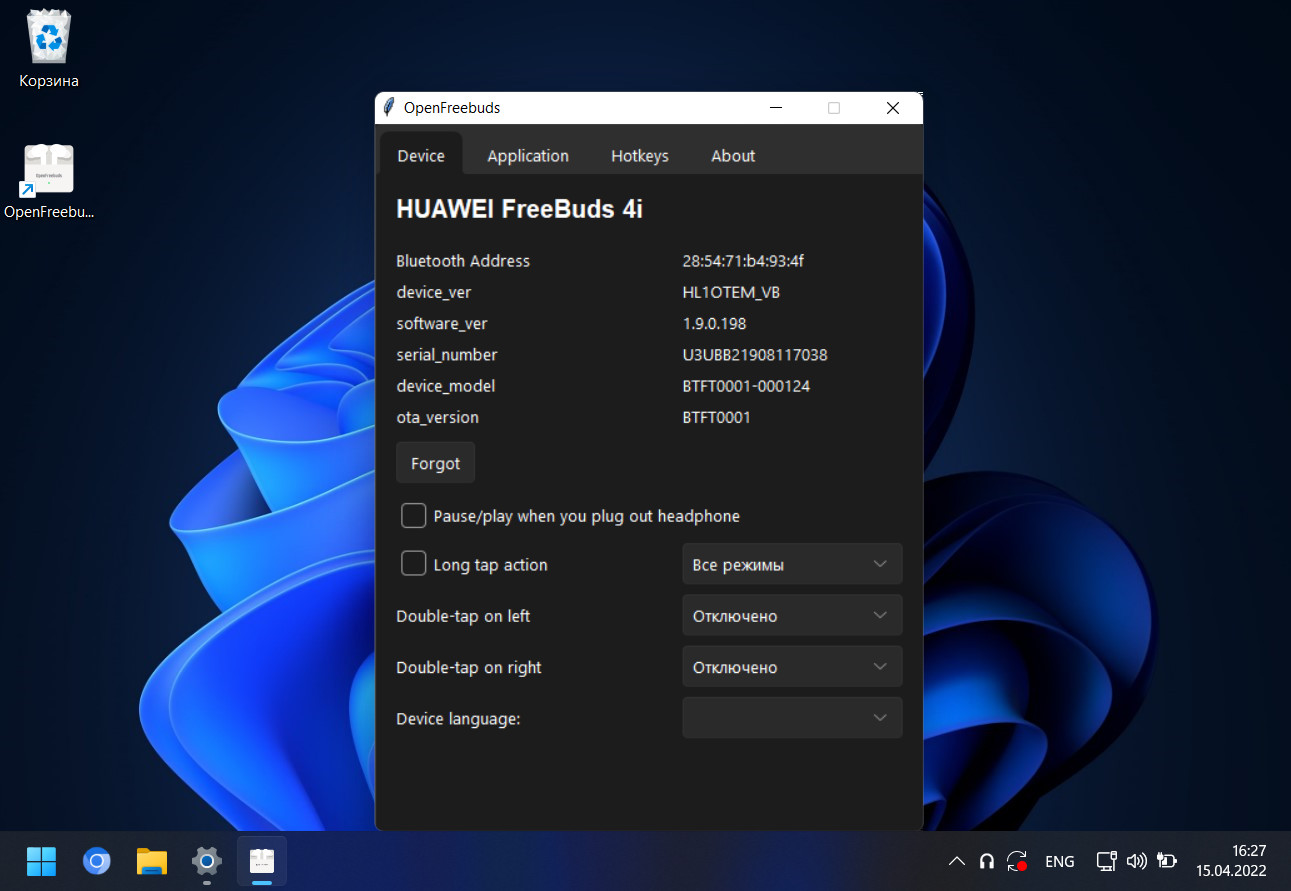1291x891 pixels.
Task: Go to the About tab
Action: click(733, 155)
